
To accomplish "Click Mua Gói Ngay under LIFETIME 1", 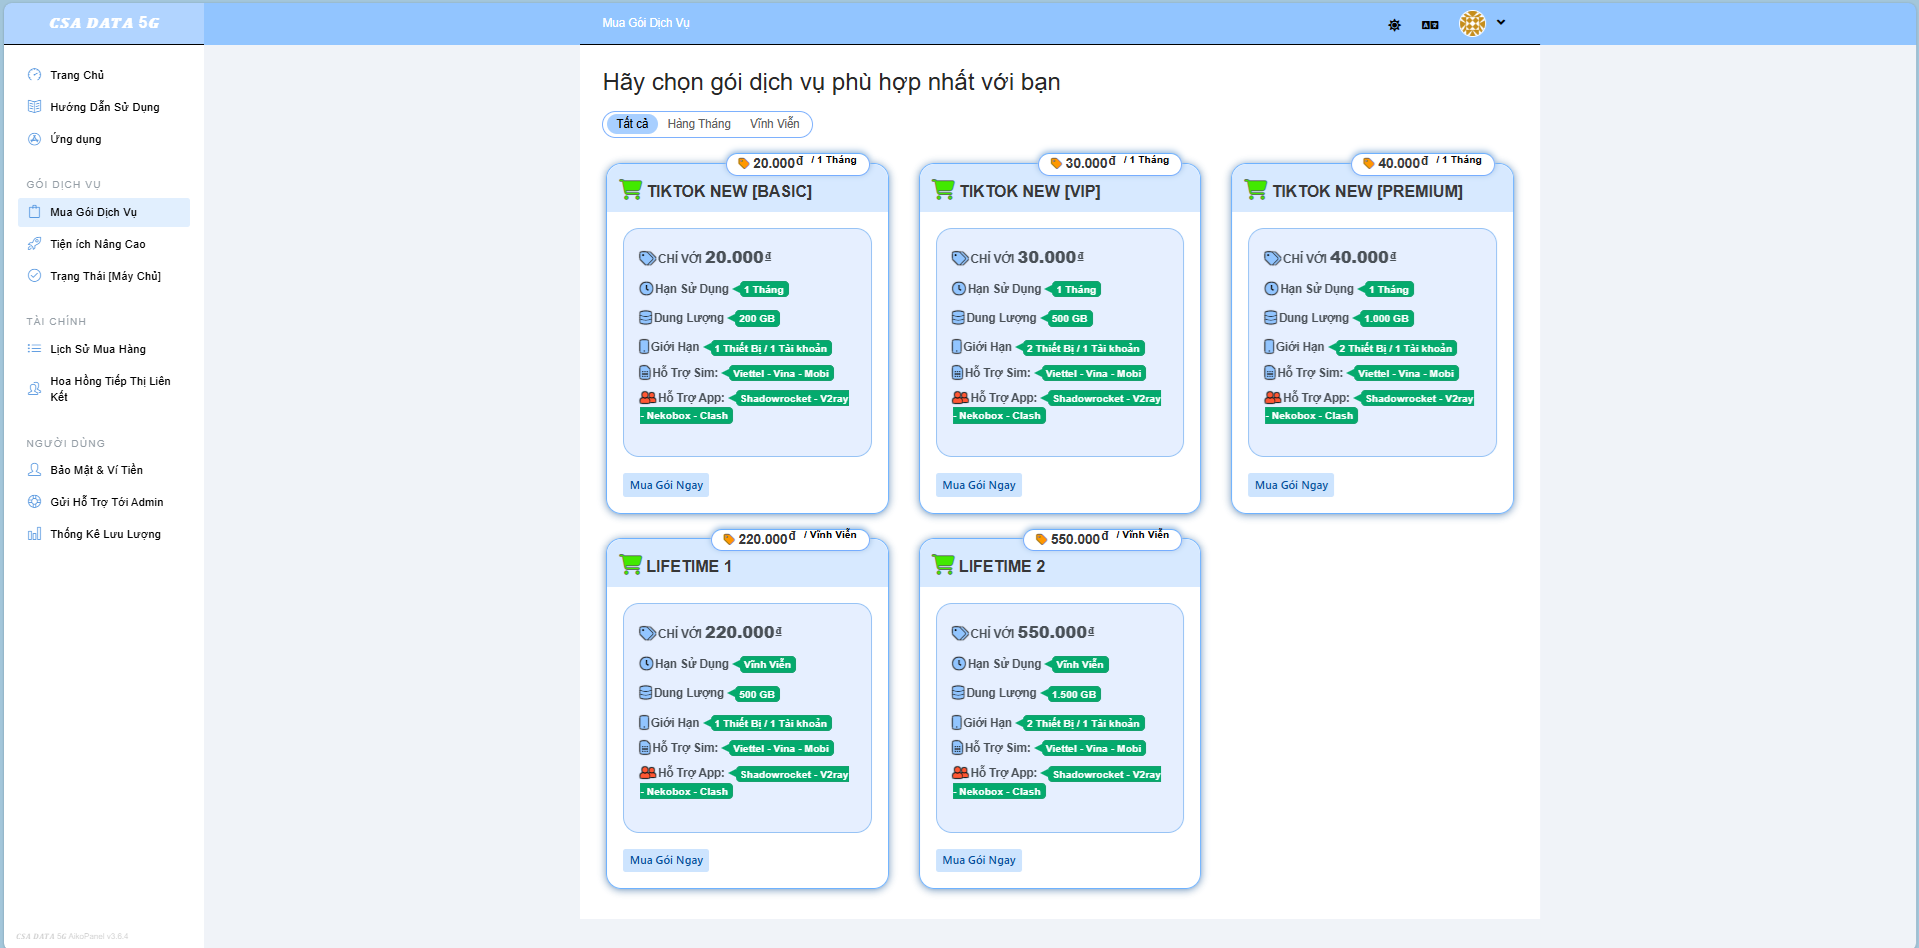I will 666,860.
